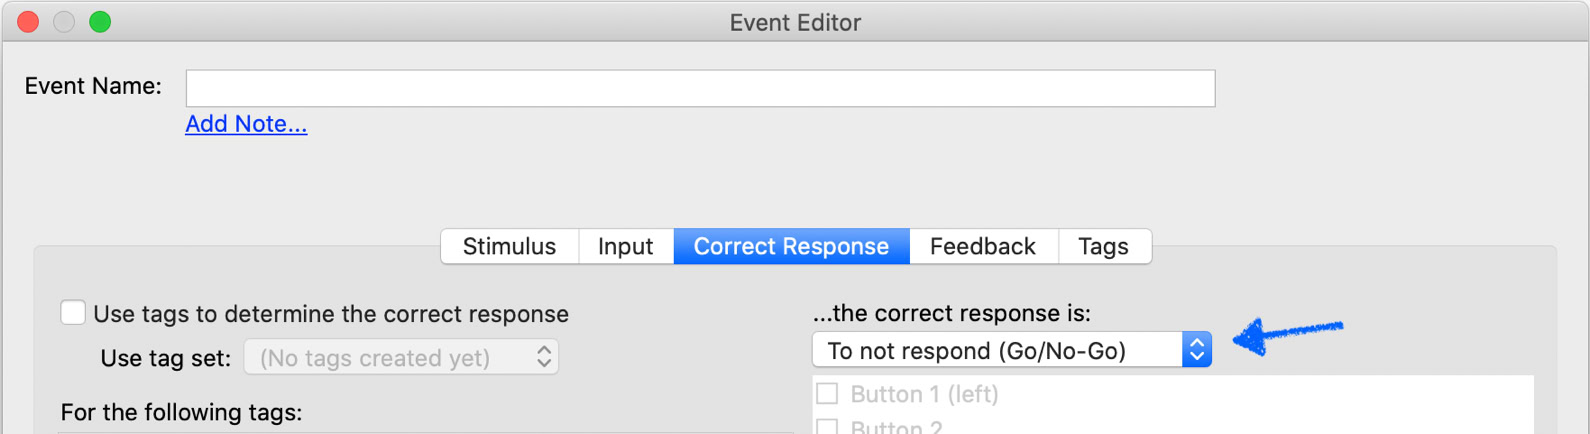
Task: Go to the Feedback tab
Action: pyautogui.click(x=983, y=247)
